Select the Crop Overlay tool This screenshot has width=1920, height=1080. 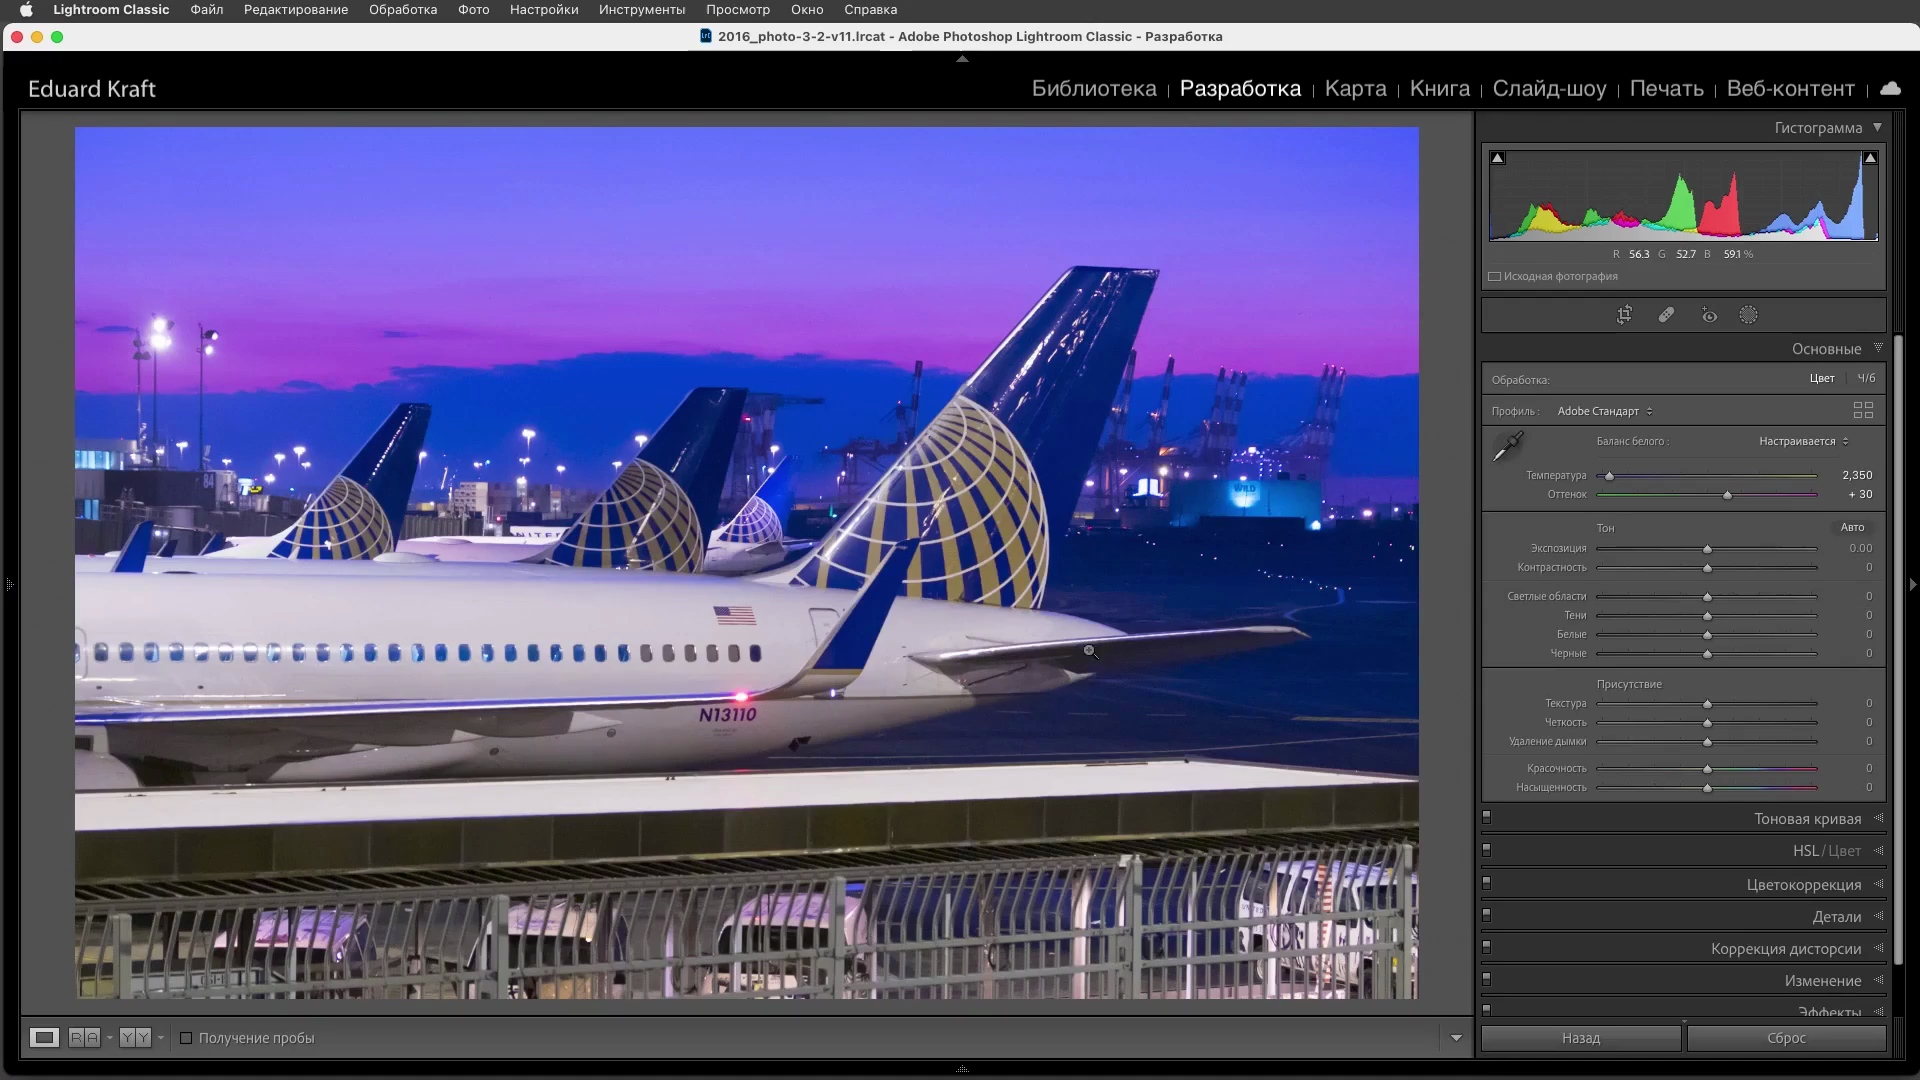(x=1624, y=315)
